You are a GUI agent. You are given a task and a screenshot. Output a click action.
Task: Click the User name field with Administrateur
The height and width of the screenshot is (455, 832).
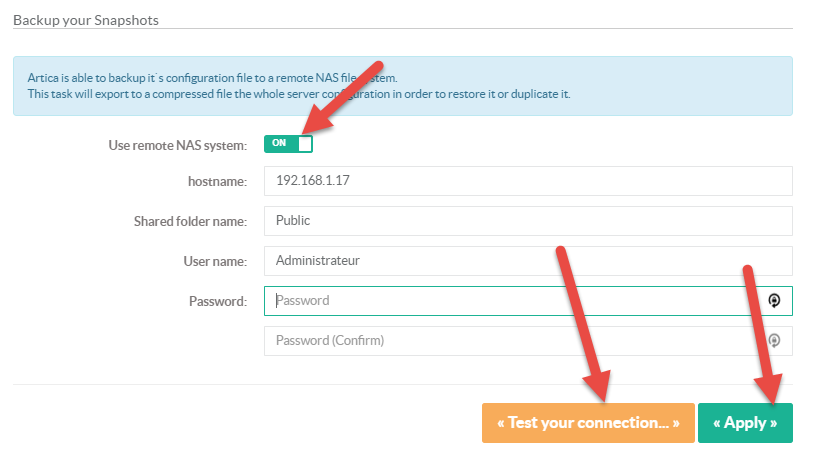pos(528,261)
